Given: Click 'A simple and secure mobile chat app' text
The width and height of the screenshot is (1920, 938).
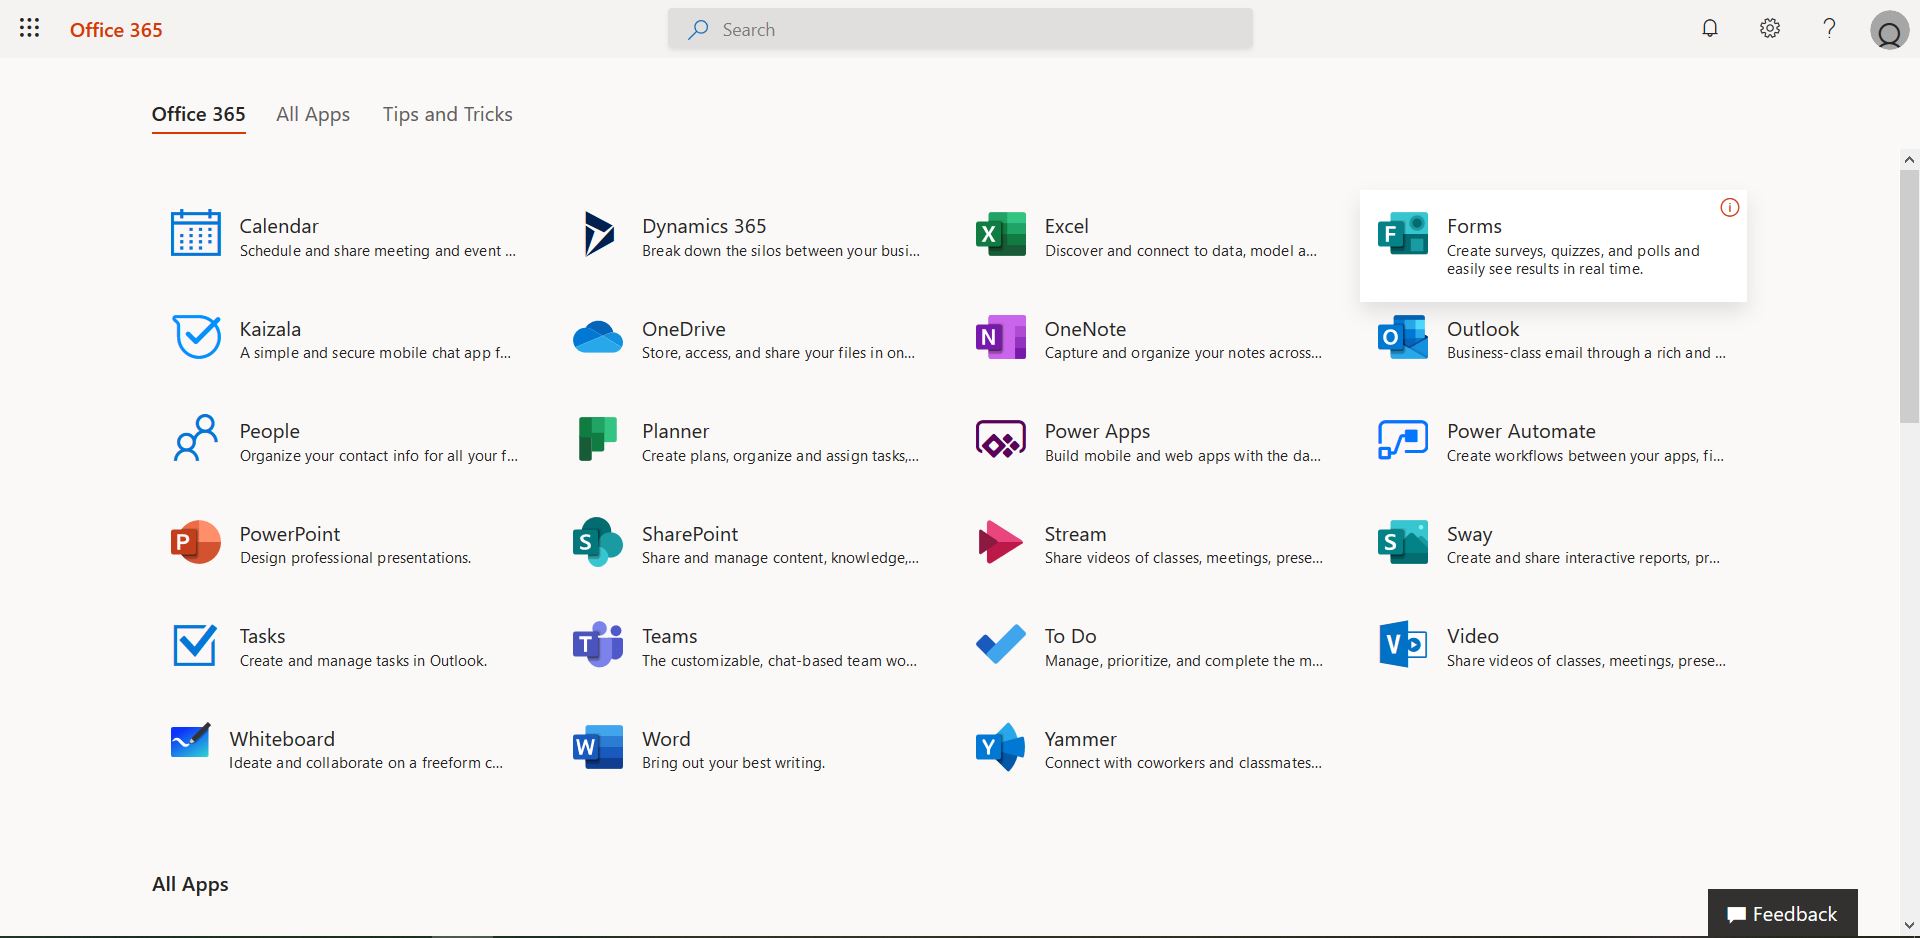Looking at the screenshot, I should click(x=375, y=353).
